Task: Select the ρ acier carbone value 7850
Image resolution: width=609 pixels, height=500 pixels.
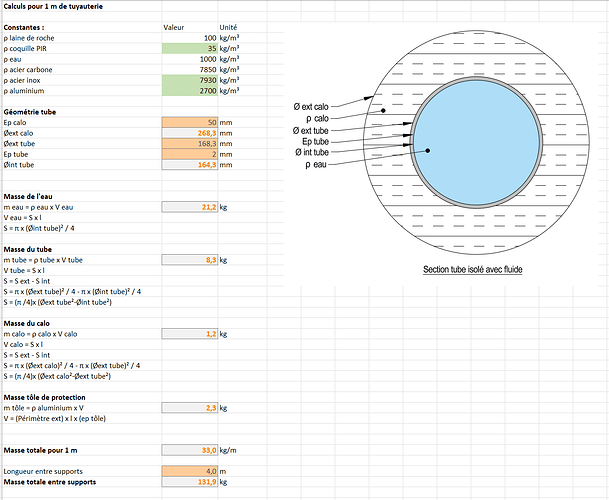Action: point(190,70)
